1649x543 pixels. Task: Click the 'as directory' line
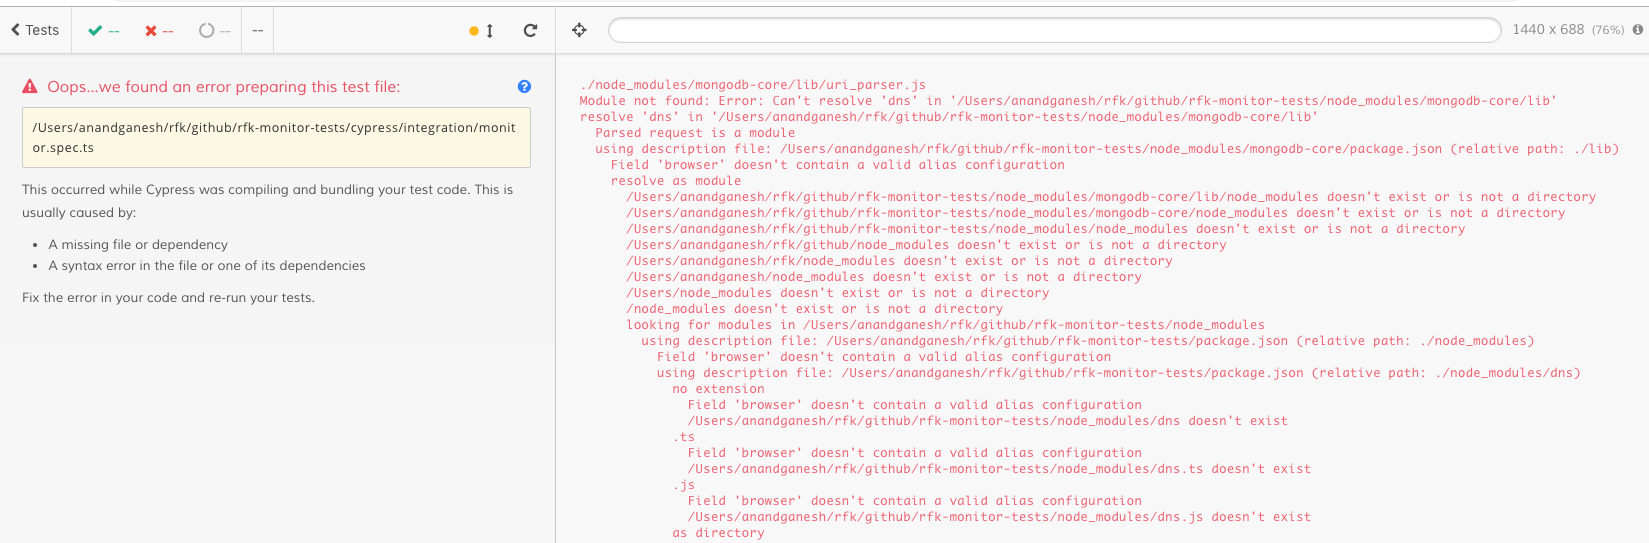pyautogui.click(x=718, y=533)
